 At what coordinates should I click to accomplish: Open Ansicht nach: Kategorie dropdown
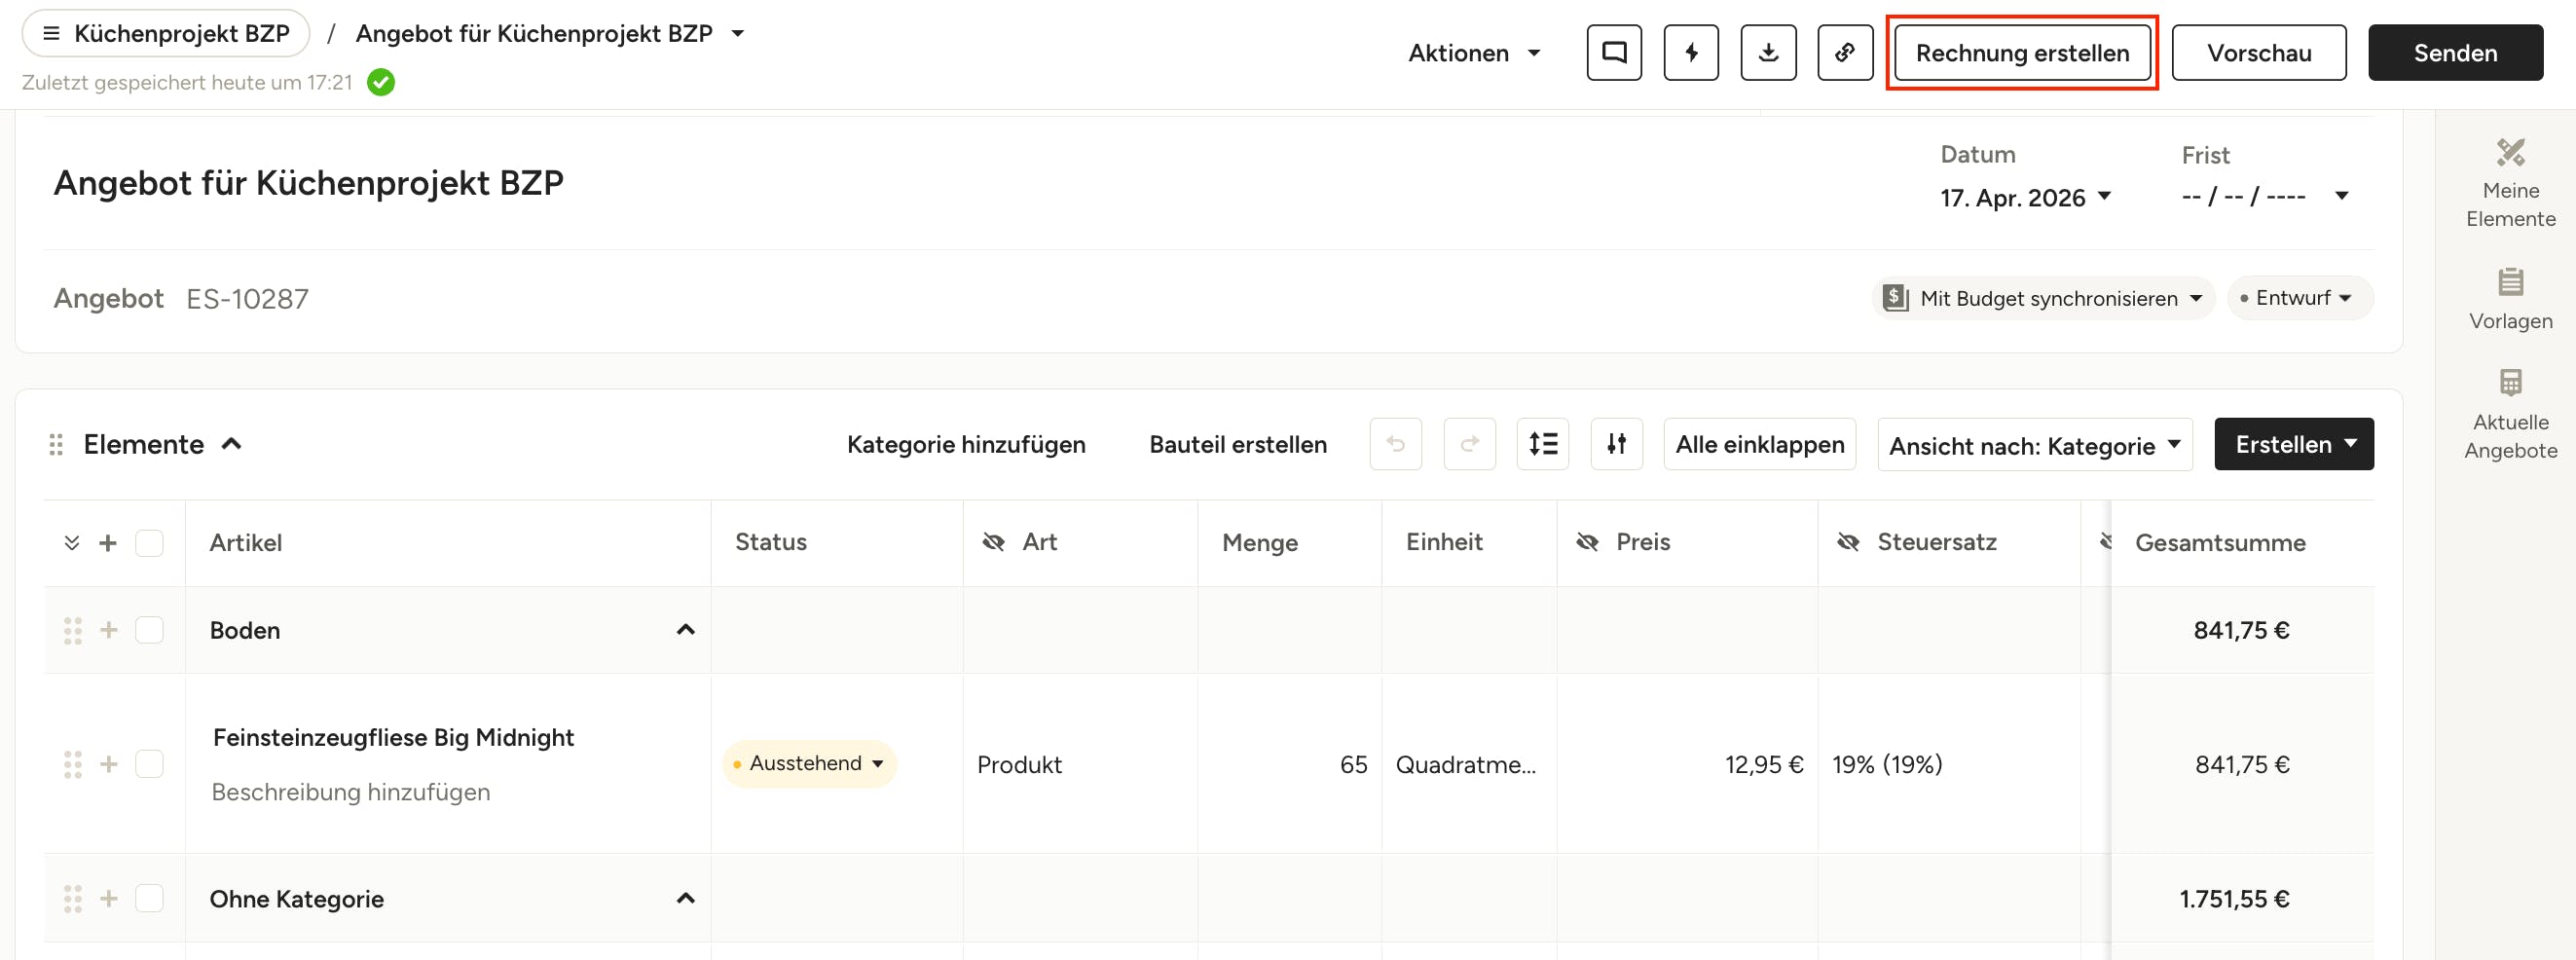(x=2035, y=445)
